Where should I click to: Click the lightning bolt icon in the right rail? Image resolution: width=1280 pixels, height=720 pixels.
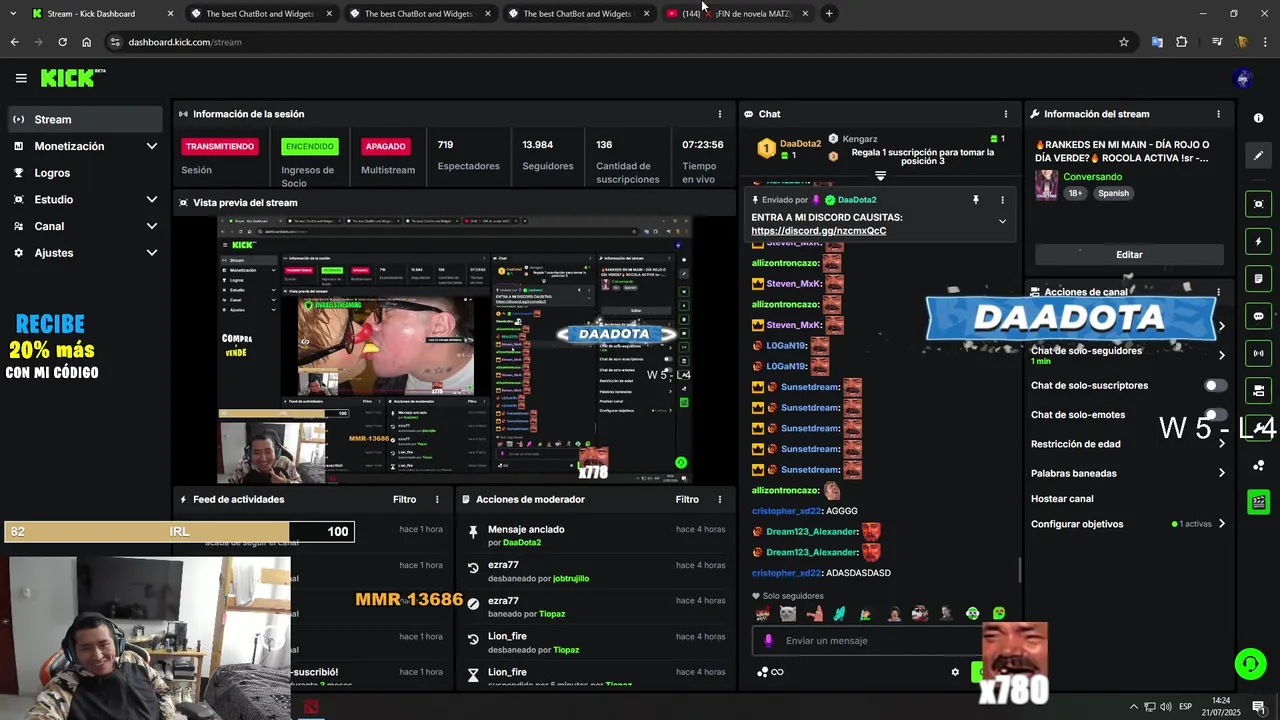coord(1258,241)
